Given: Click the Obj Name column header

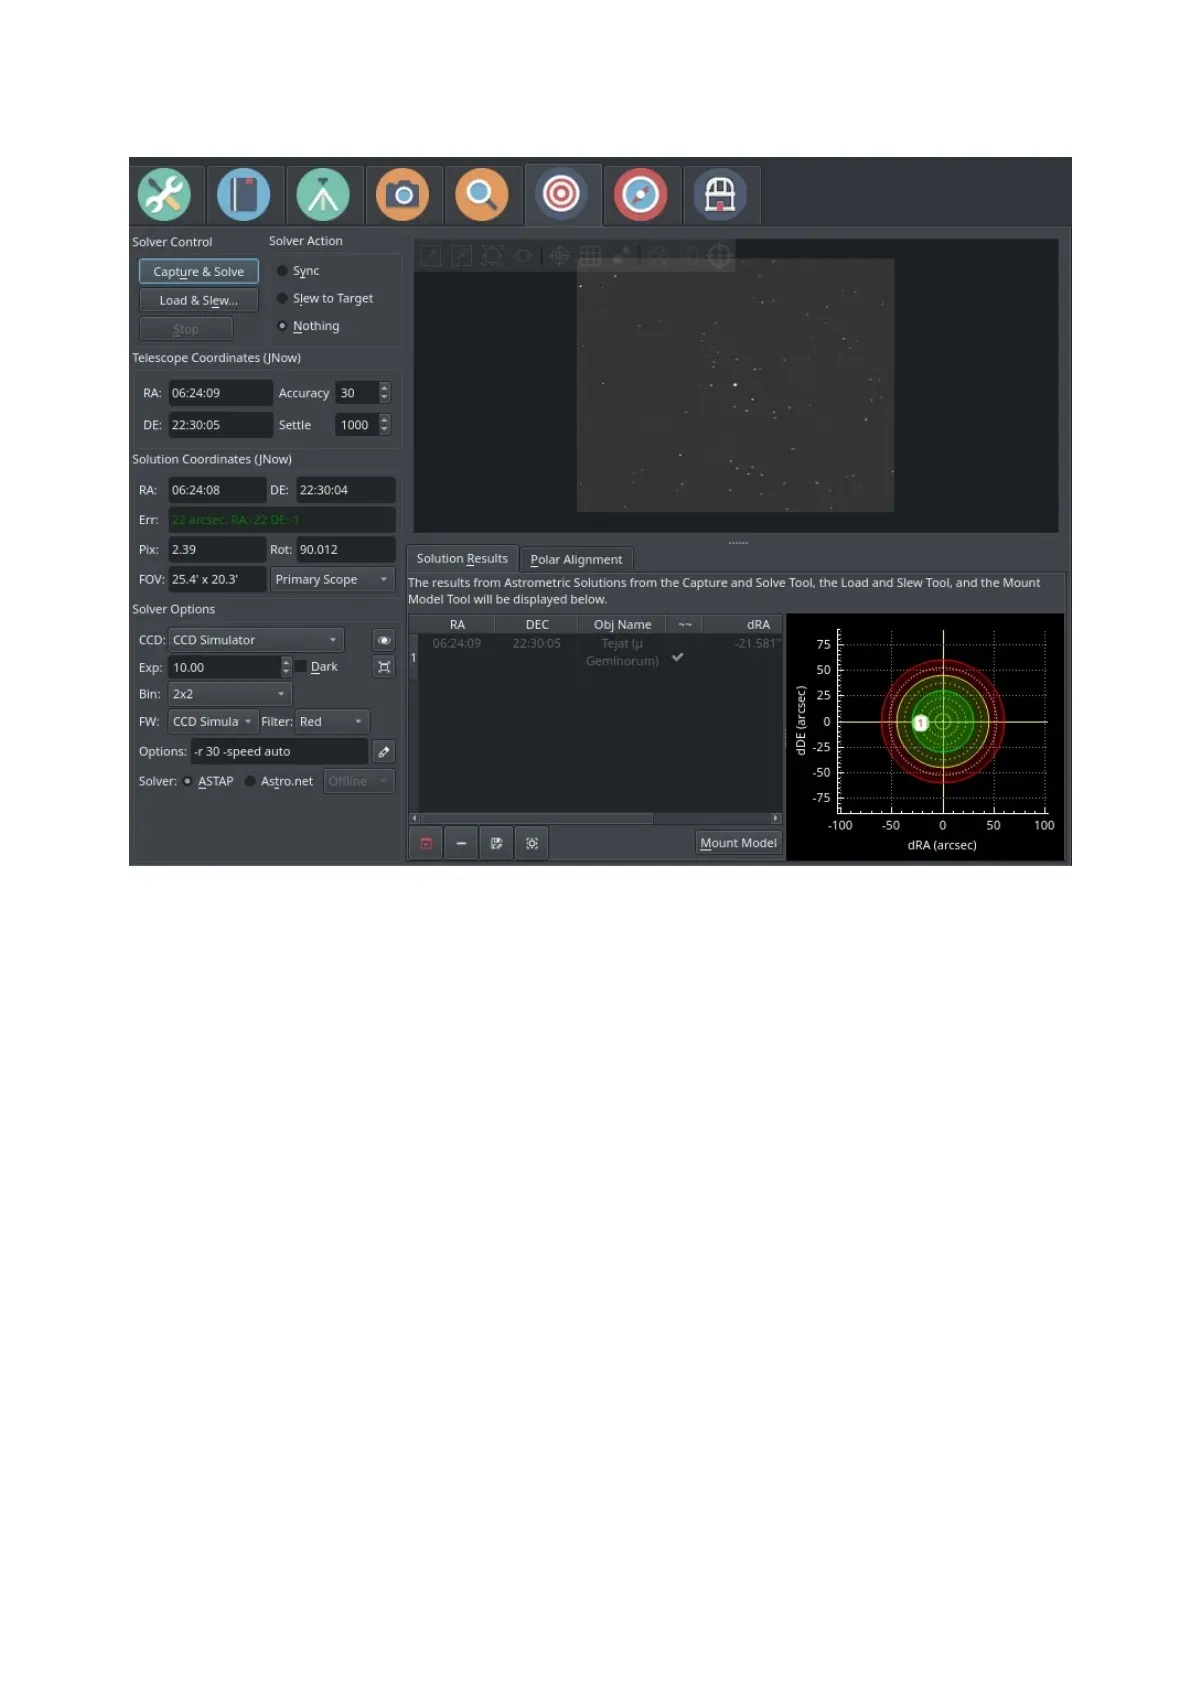Looking at the screenshot, I should (622, 624).
